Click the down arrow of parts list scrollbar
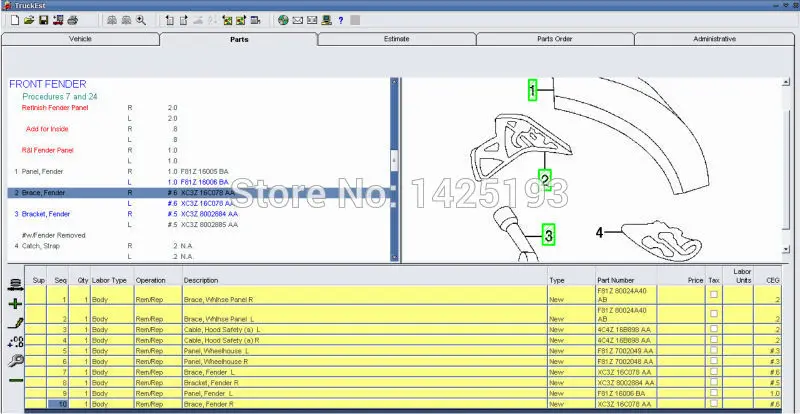The width and height of the screenshot is (800, 414). (394, 258)
